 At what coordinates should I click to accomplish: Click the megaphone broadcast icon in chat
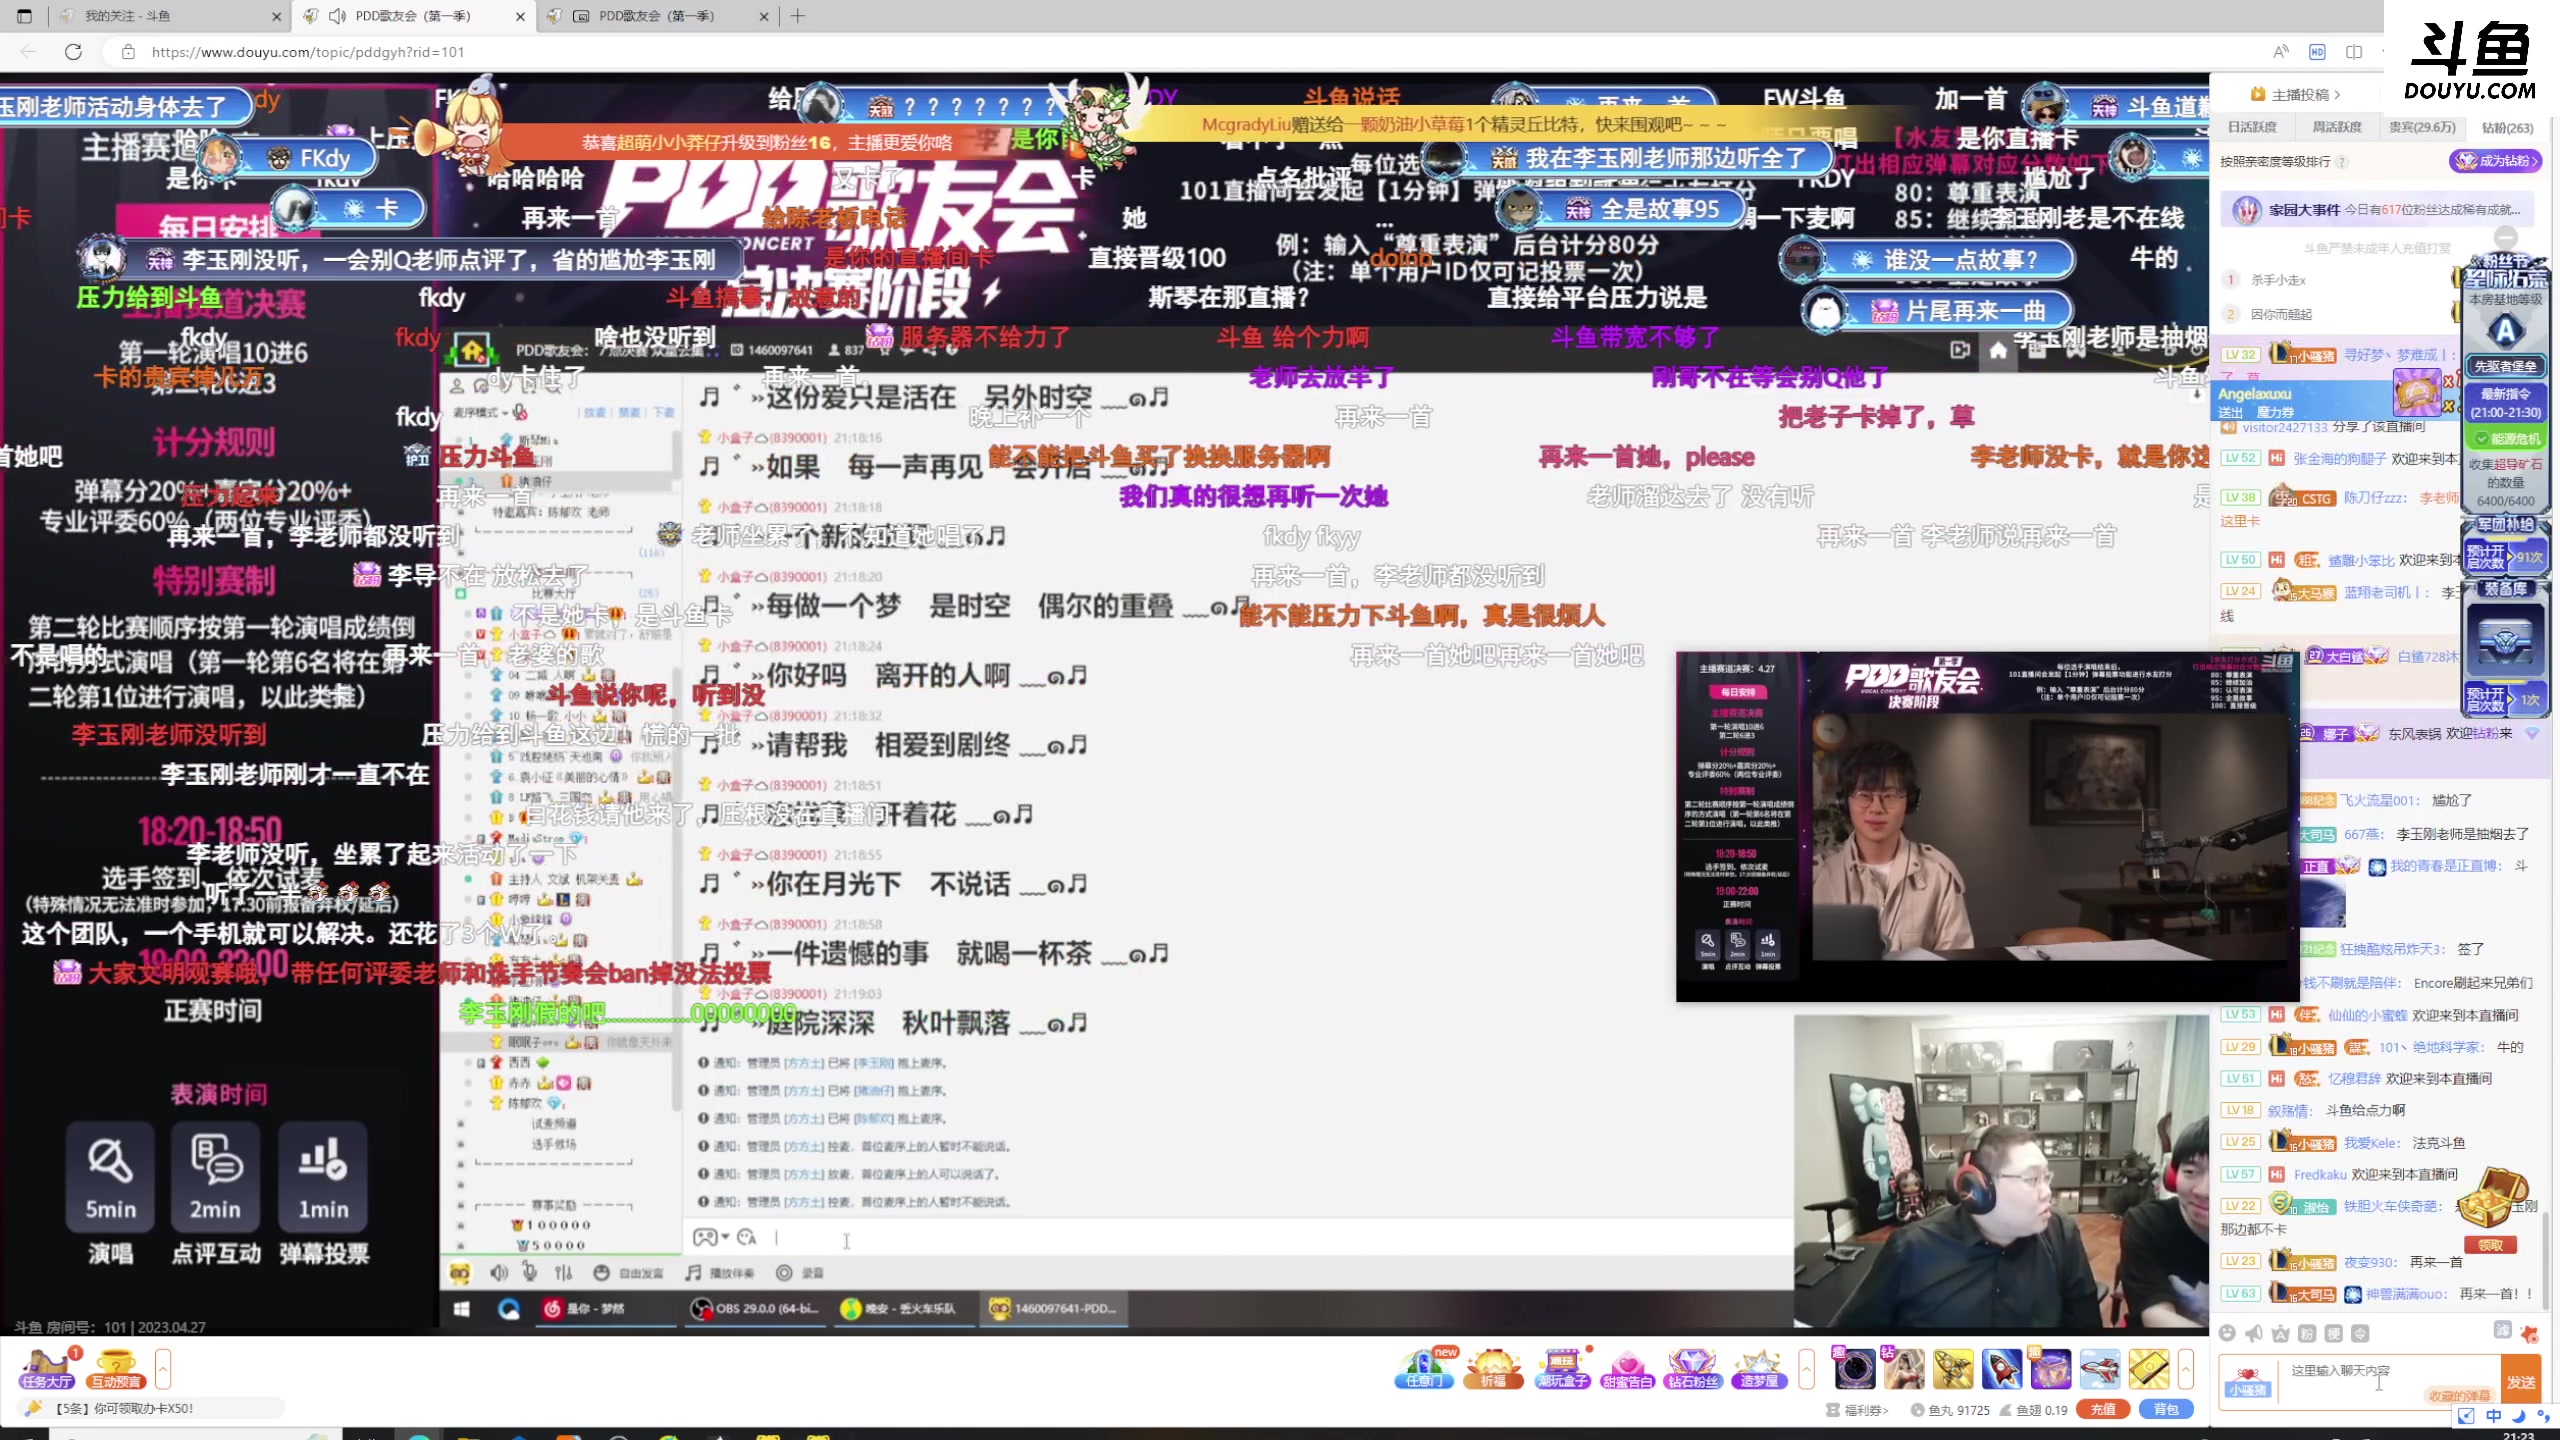pos(2254,1333)
